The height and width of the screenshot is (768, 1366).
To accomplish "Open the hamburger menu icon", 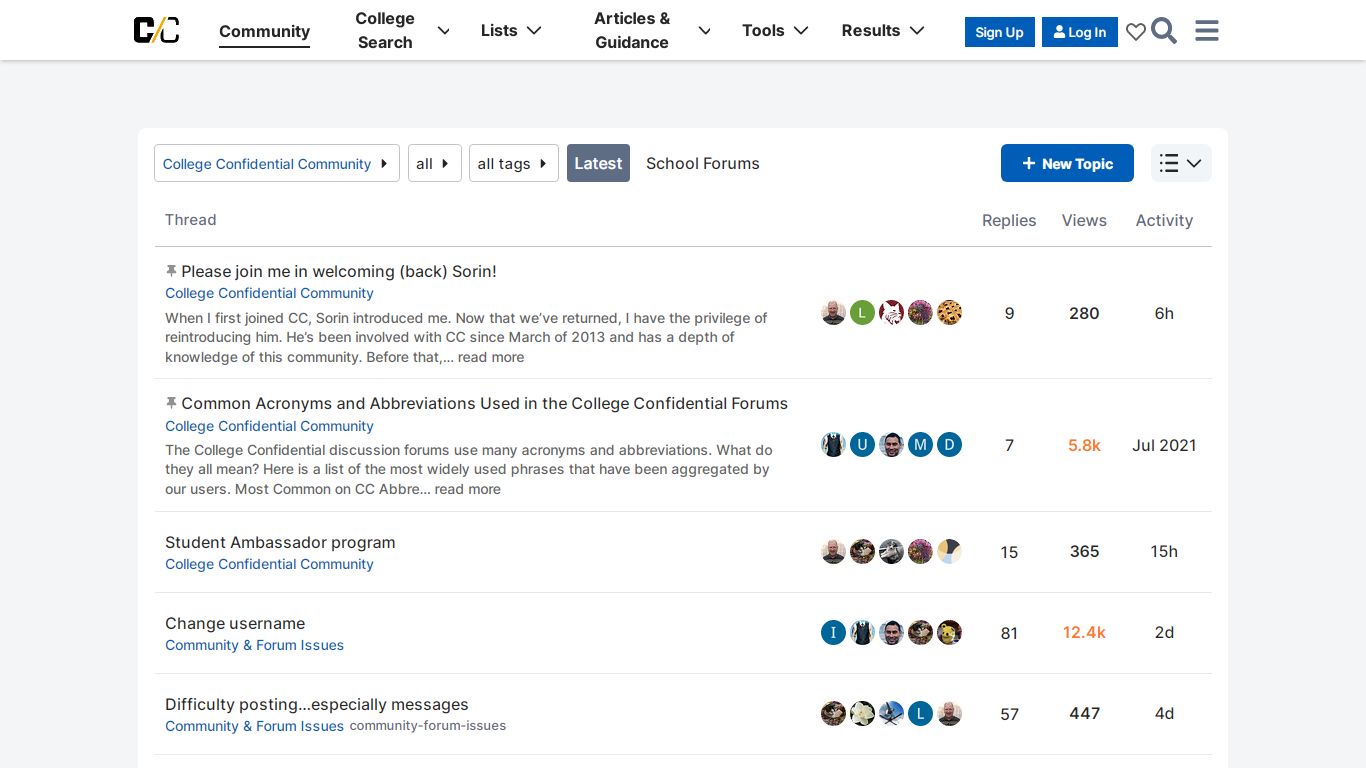I will click(x=1207, y=31).
